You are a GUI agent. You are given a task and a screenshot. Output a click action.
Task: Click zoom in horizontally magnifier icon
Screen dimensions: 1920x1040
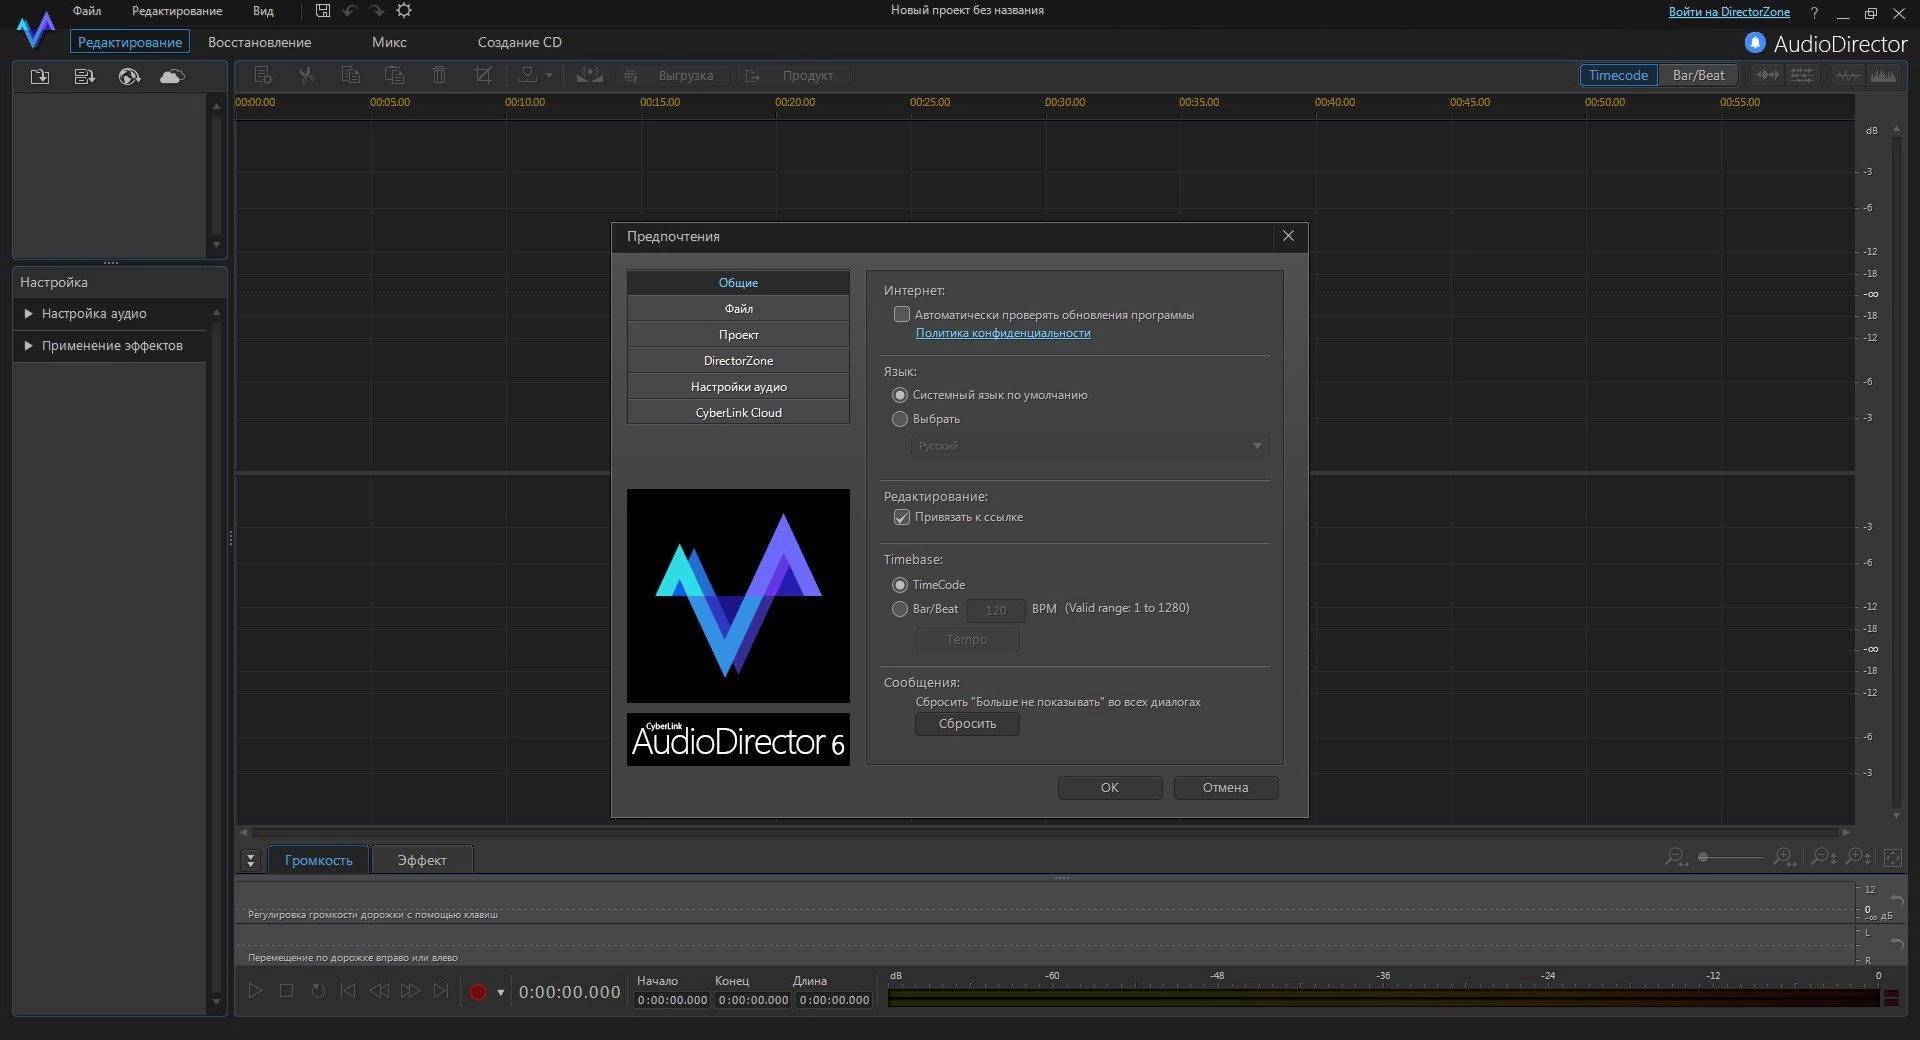pyautogui.click(x=1785, y=857)
